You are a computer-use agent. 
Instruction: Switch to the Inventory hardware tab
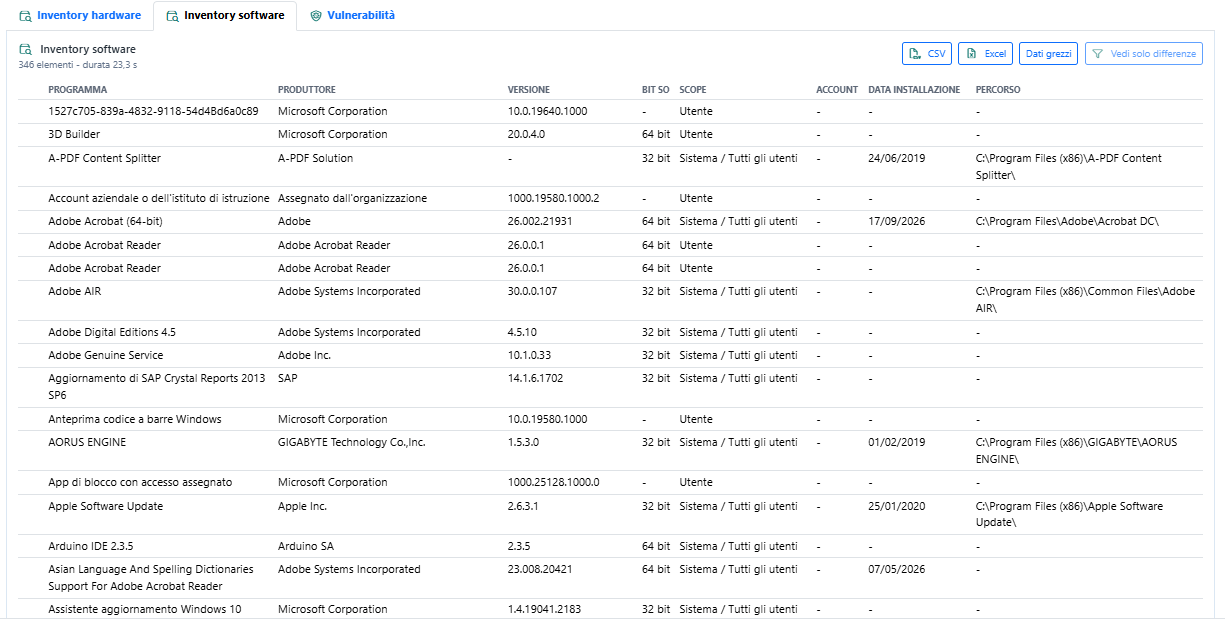pyautogui.click(x=80, y=15)
